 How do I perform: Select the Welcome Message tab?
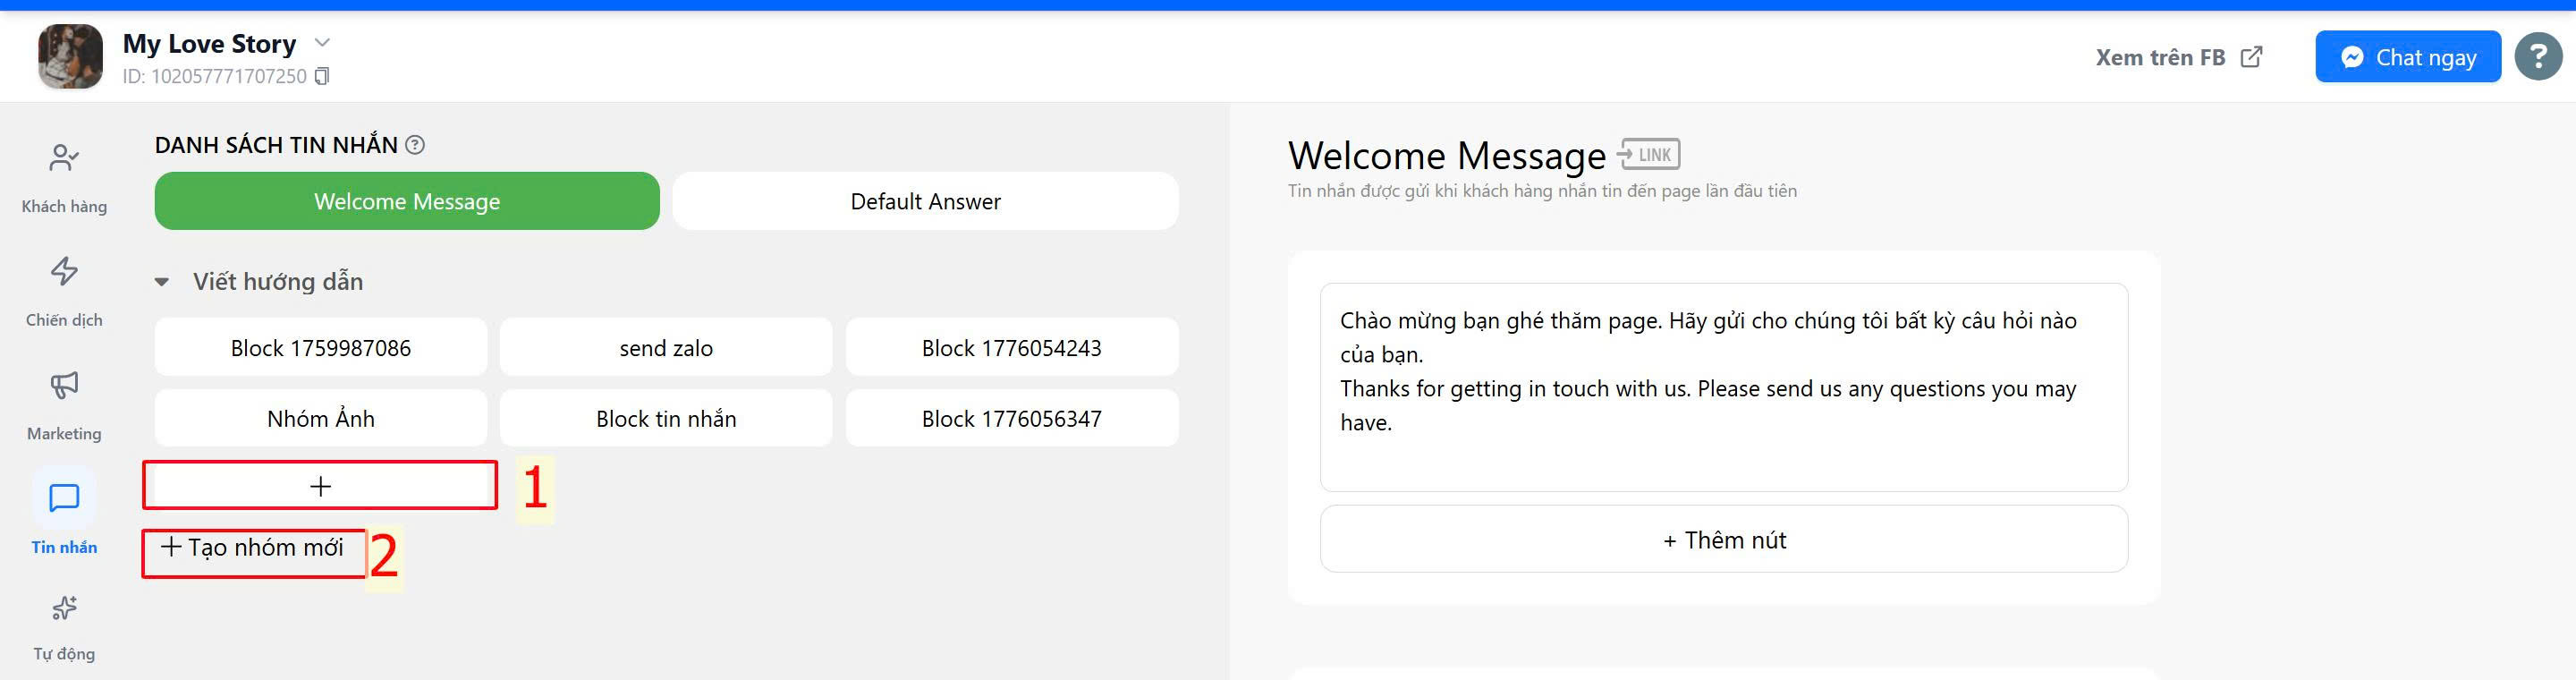point(407,201)
